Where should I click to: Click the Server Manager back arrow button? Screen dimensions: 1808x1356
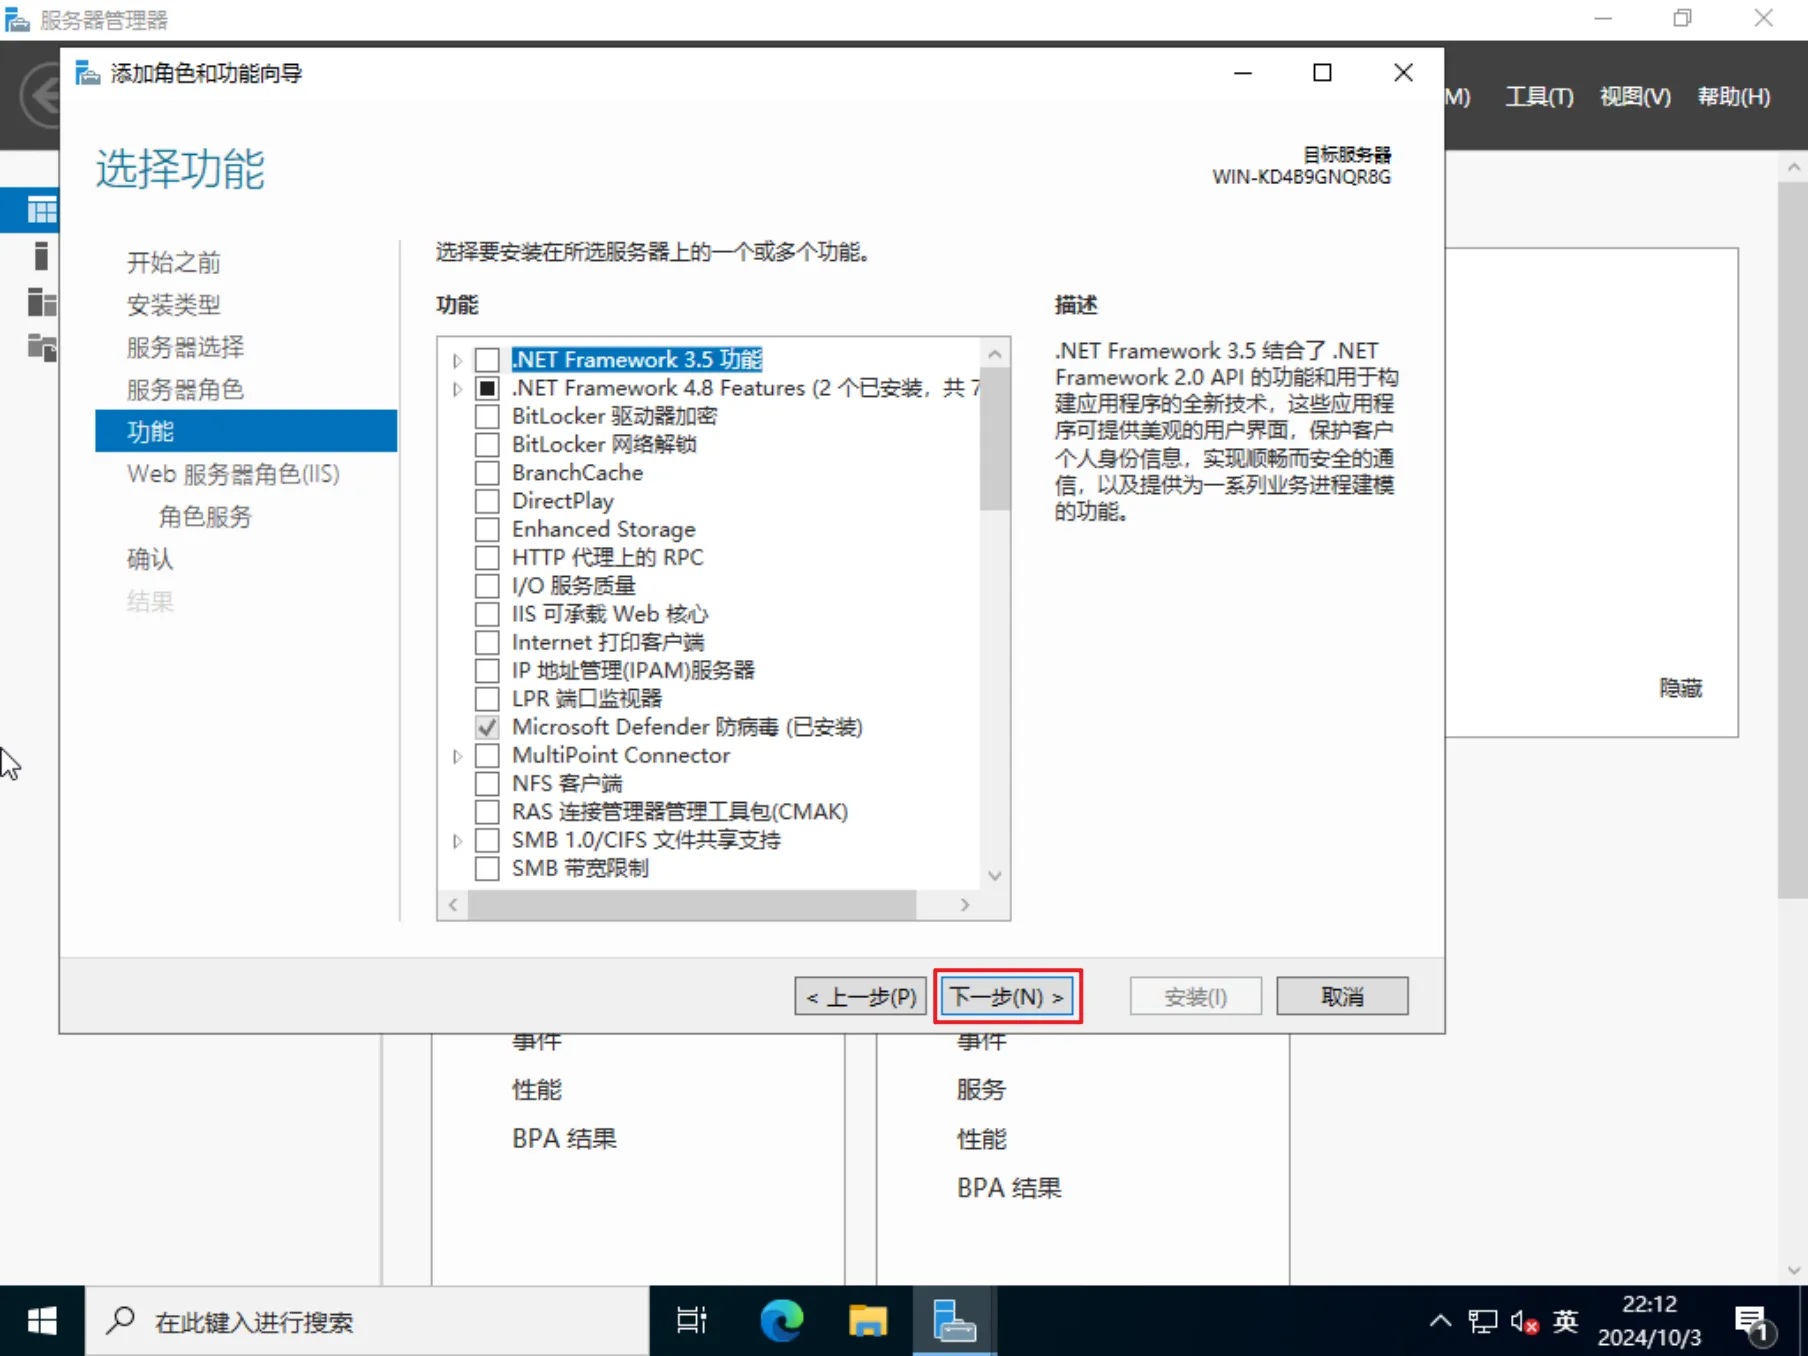[43, 96]
